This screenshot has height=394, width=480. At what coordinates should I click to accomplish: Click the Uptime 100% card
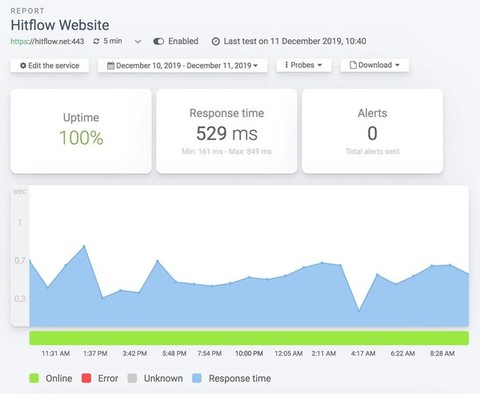(81, 131)
